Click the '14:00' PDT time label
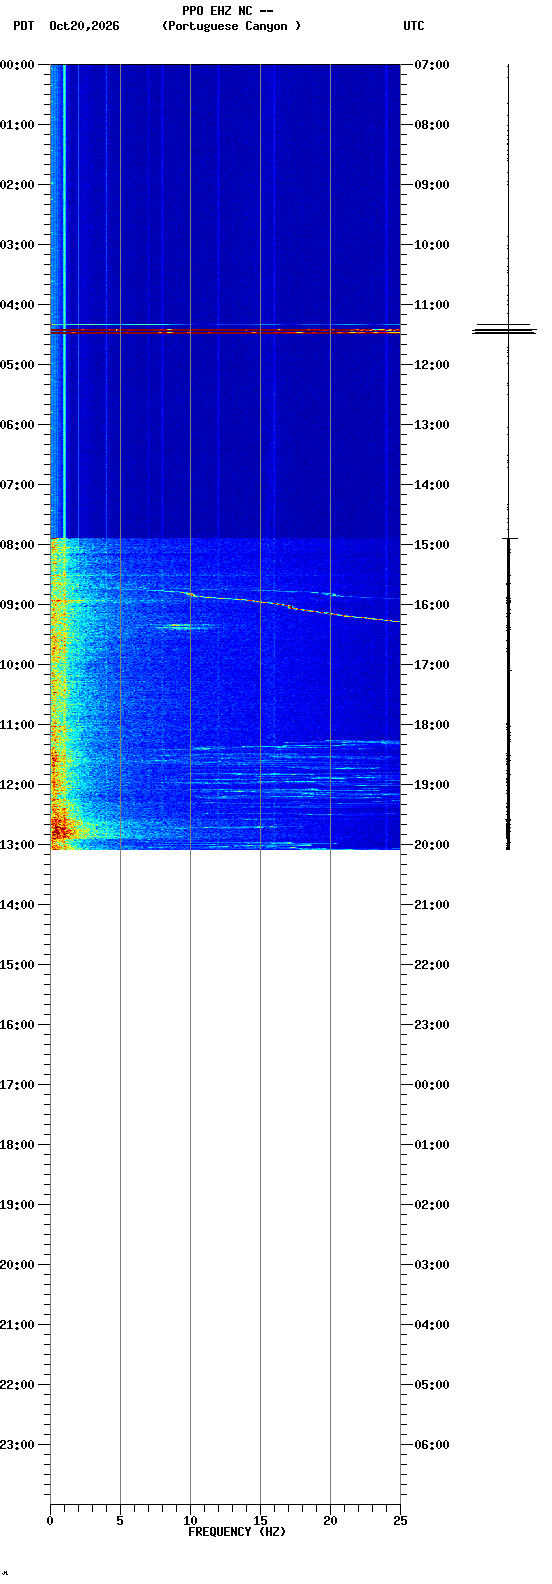This screenshot has width=552, height=1584. (x=17, y=905)
